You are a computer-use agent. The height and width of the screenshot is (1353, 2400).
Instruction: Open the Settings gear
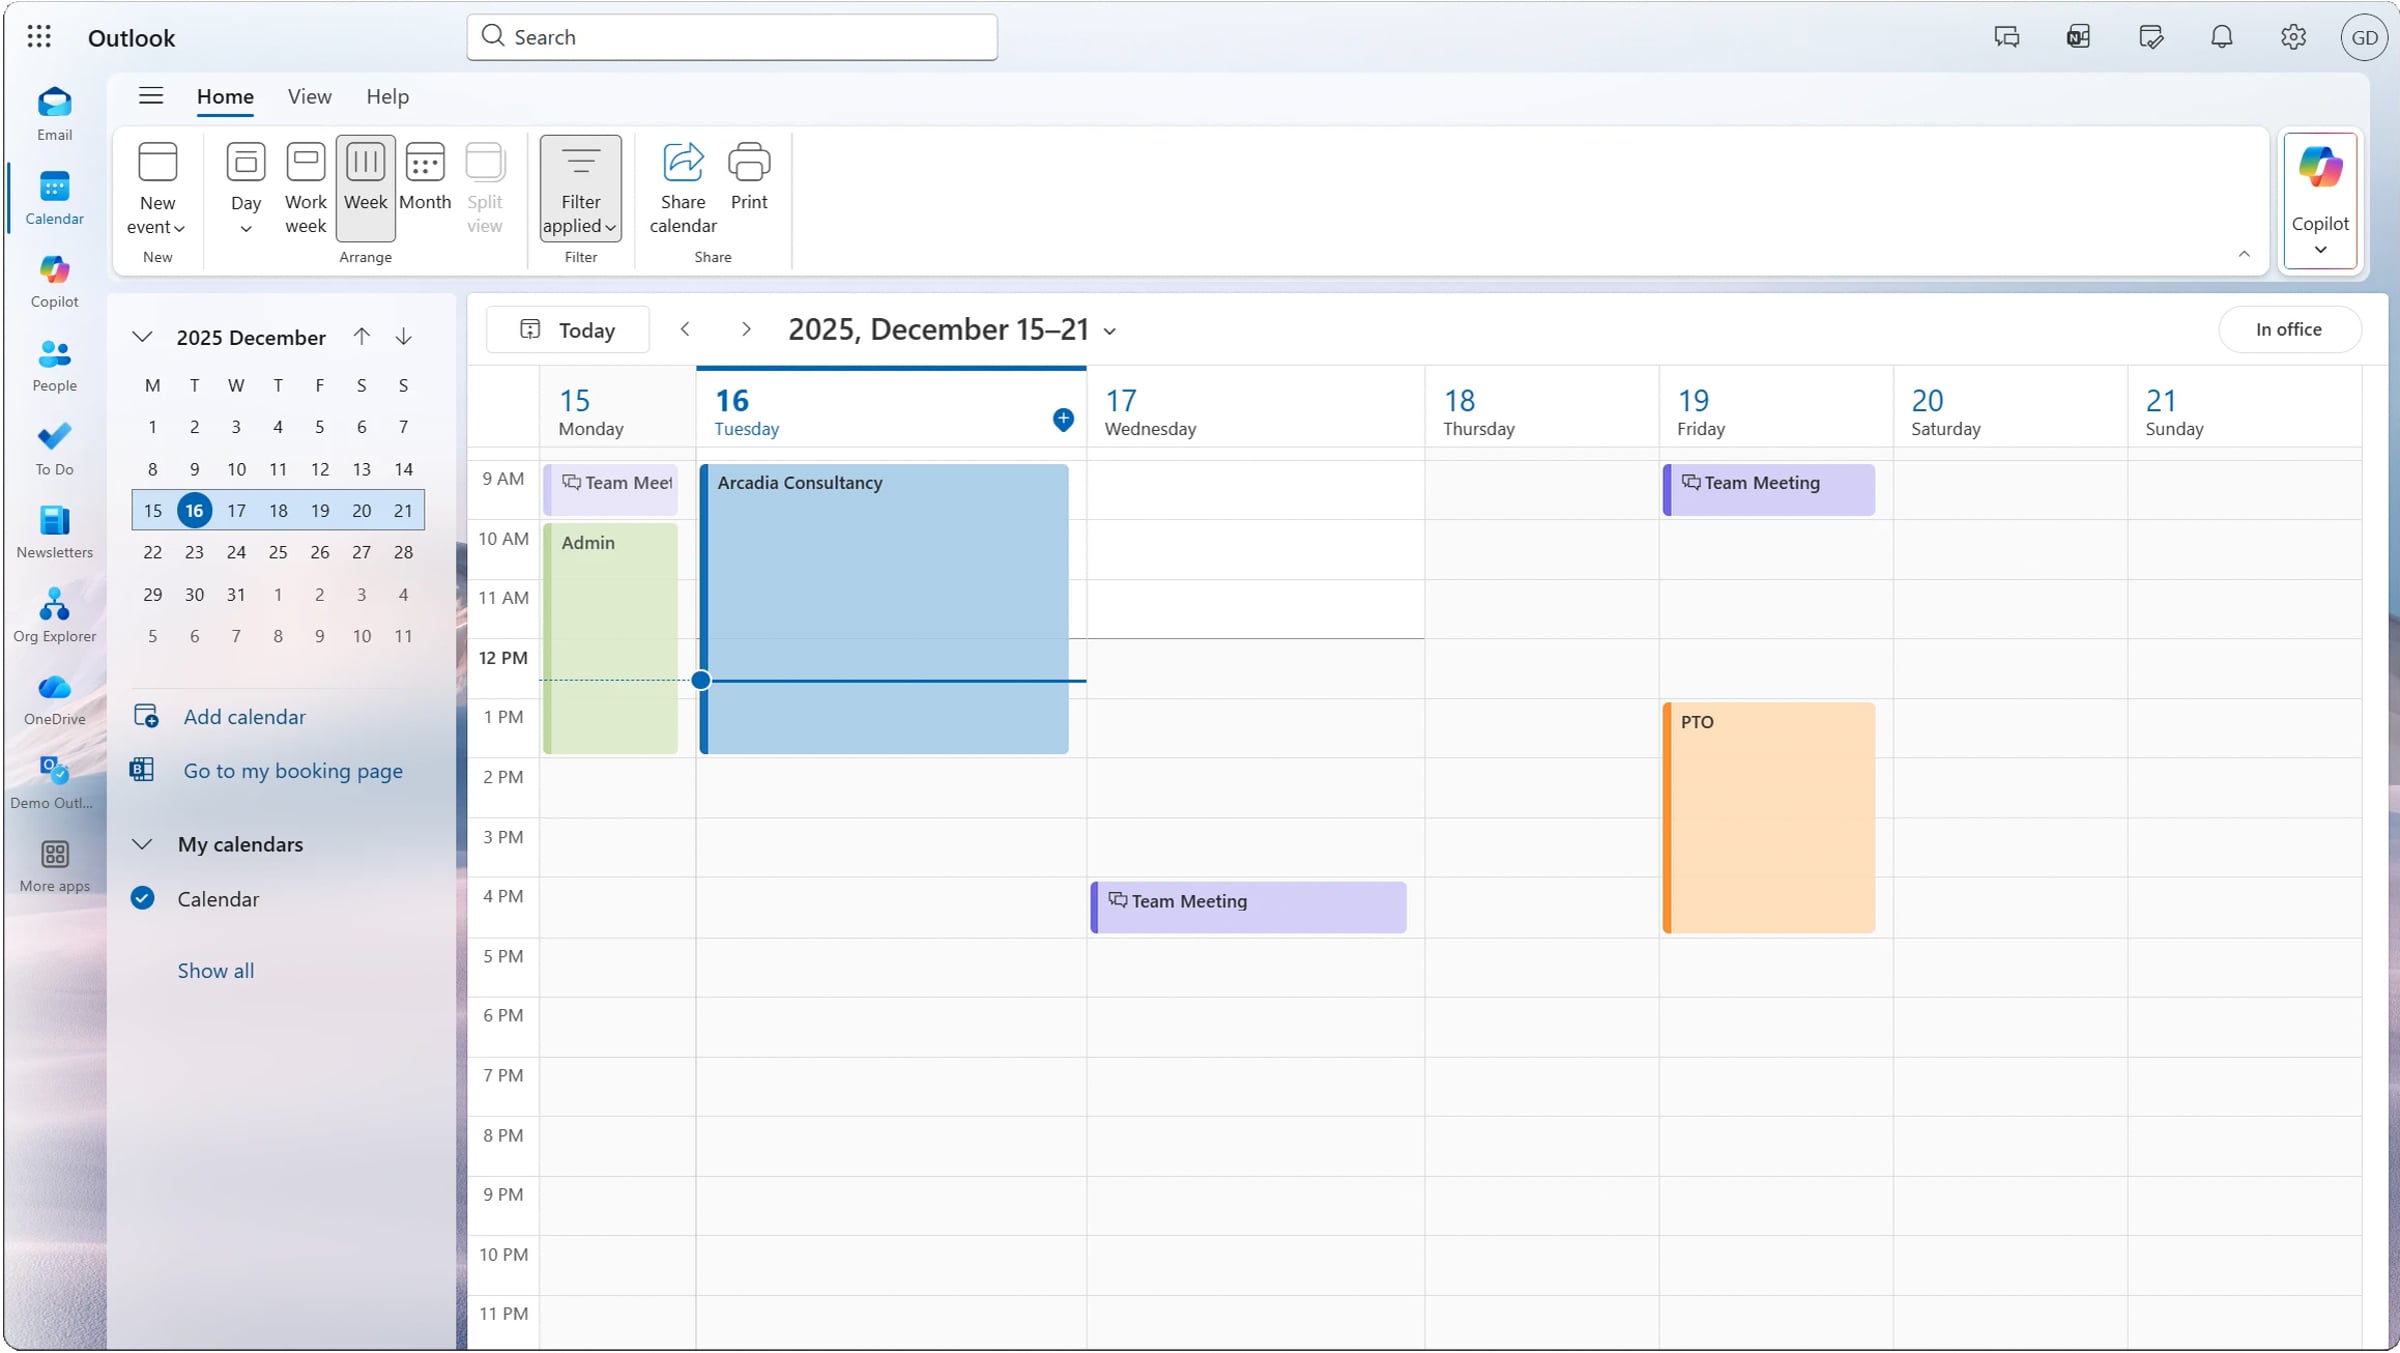point(2293,37)
